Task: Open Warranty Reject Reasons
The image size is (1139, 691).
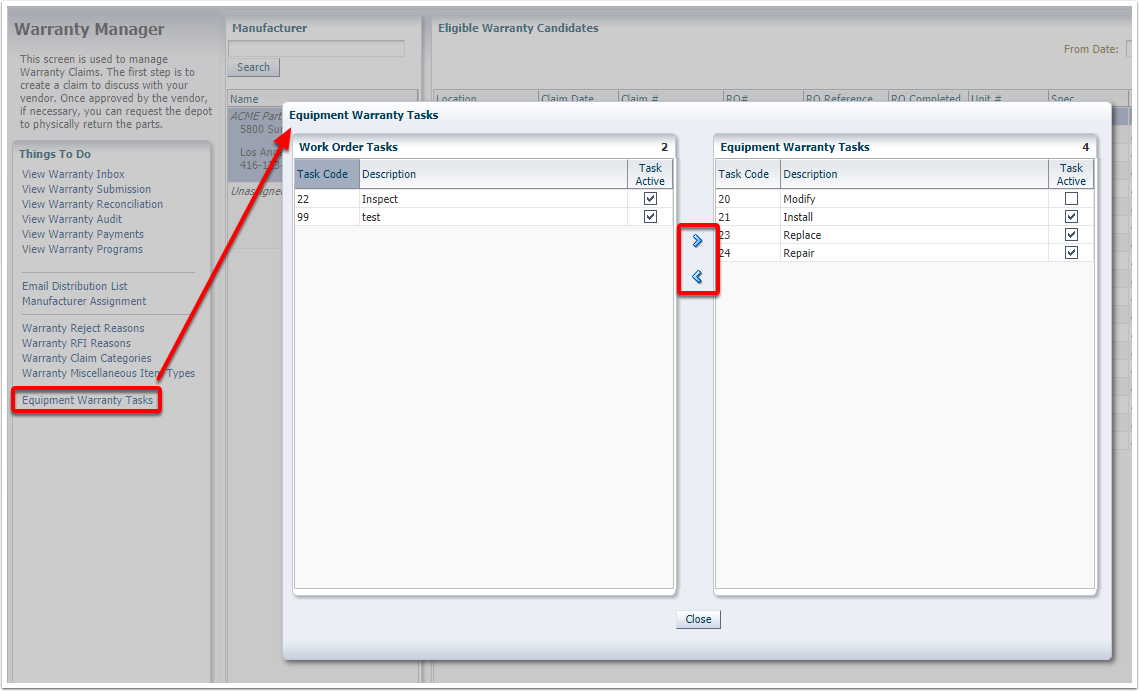Action: [x=83, y=328]
